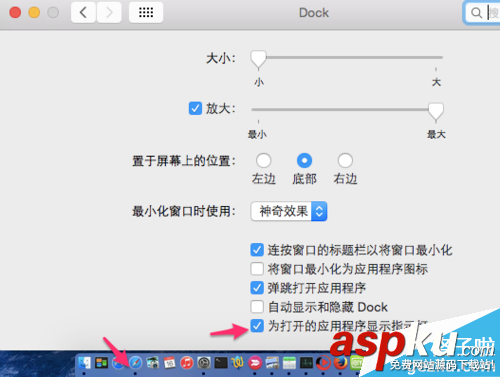This screenshot has height=377, width=500.
Task: Open the multicolored tiles app icon next to Finder
Action: click(101, 363)
